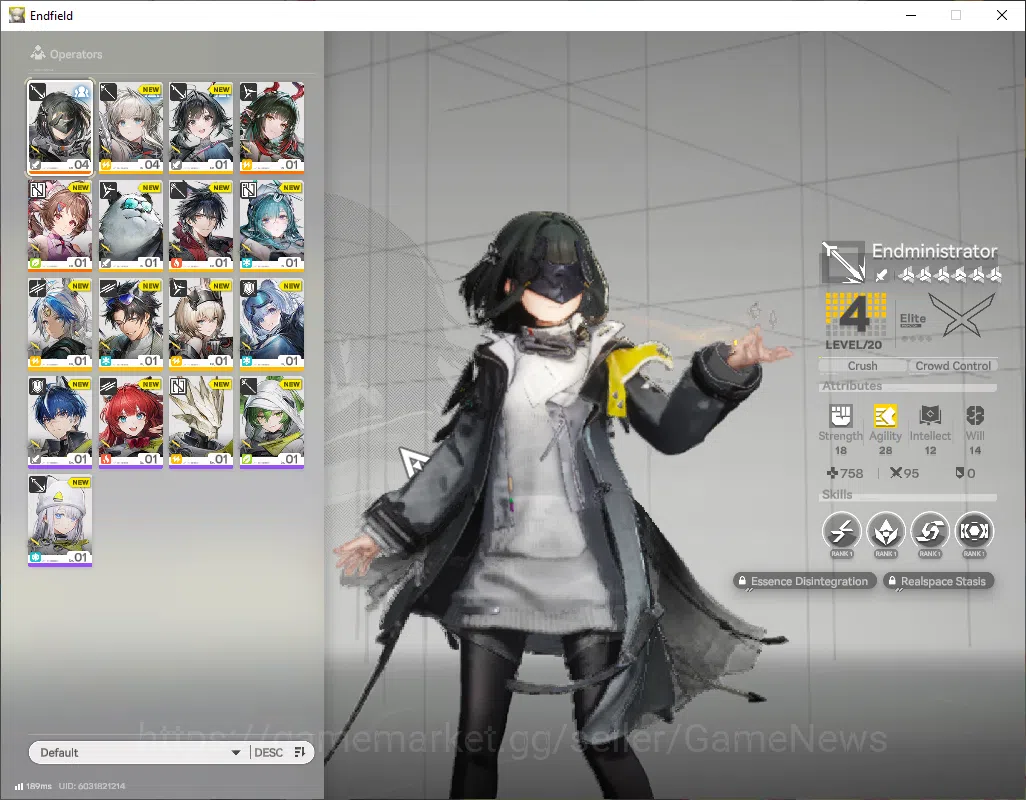Select the blonde operator with dark headgear
Image resolution: width=1026 pixels, height=800 pixels.
pos(201,324)
